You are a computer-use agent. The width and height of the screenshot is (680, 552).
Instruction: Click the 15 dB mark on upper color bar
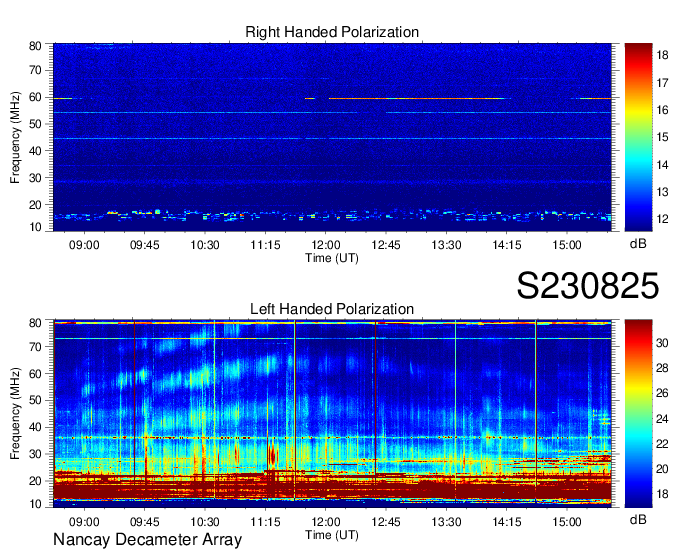pyautogui.click(x=662, y=137)
